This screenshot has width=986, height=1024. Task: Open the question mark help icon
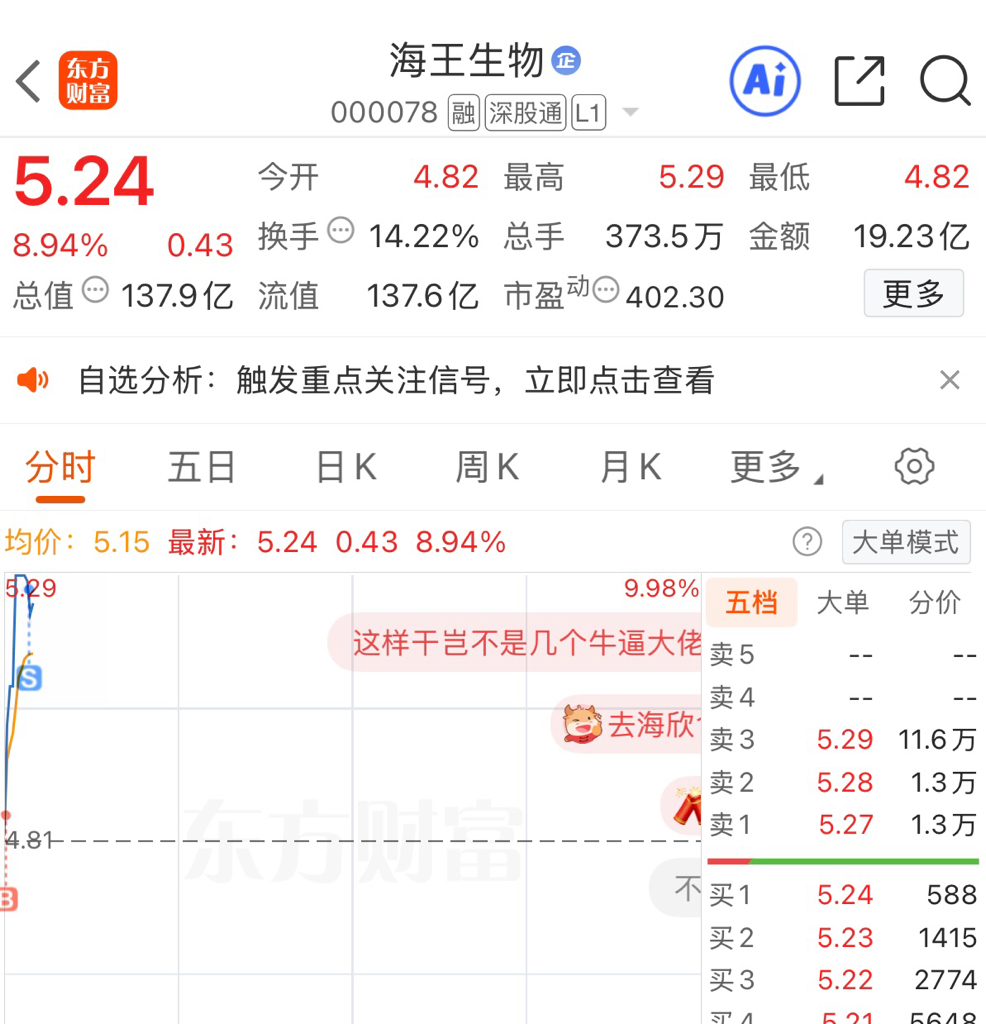807,541
